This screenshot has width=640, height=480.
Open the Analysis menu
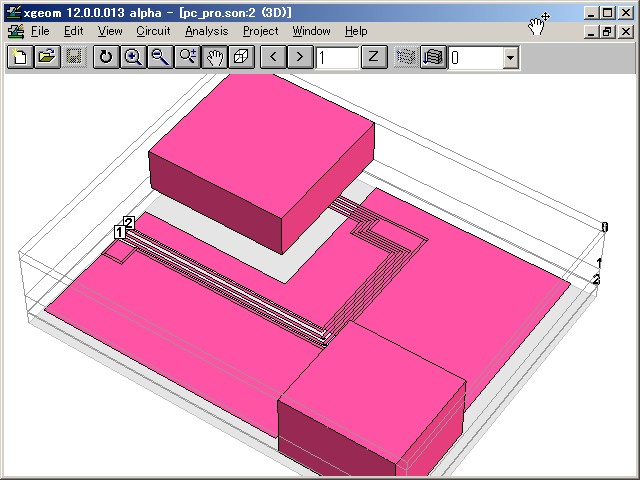207,31
